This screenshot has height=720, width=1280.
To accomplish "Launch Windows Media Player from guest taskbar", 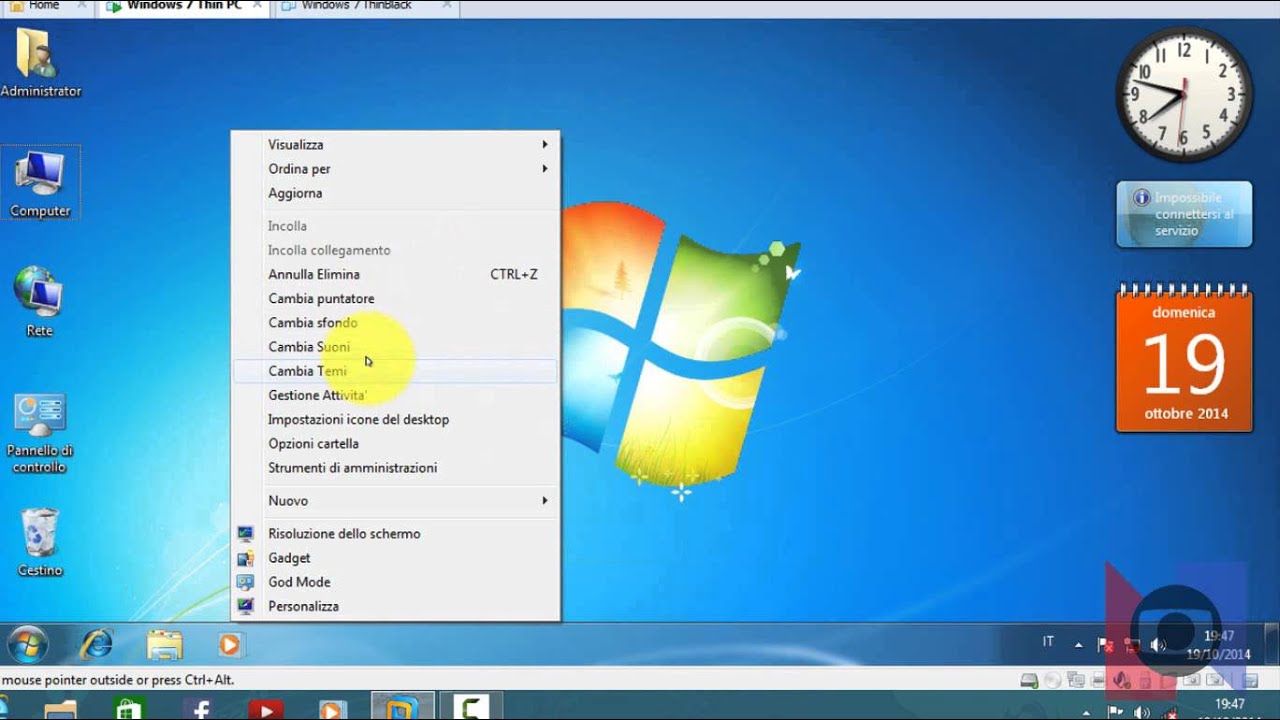I will (x=230, y=645).
